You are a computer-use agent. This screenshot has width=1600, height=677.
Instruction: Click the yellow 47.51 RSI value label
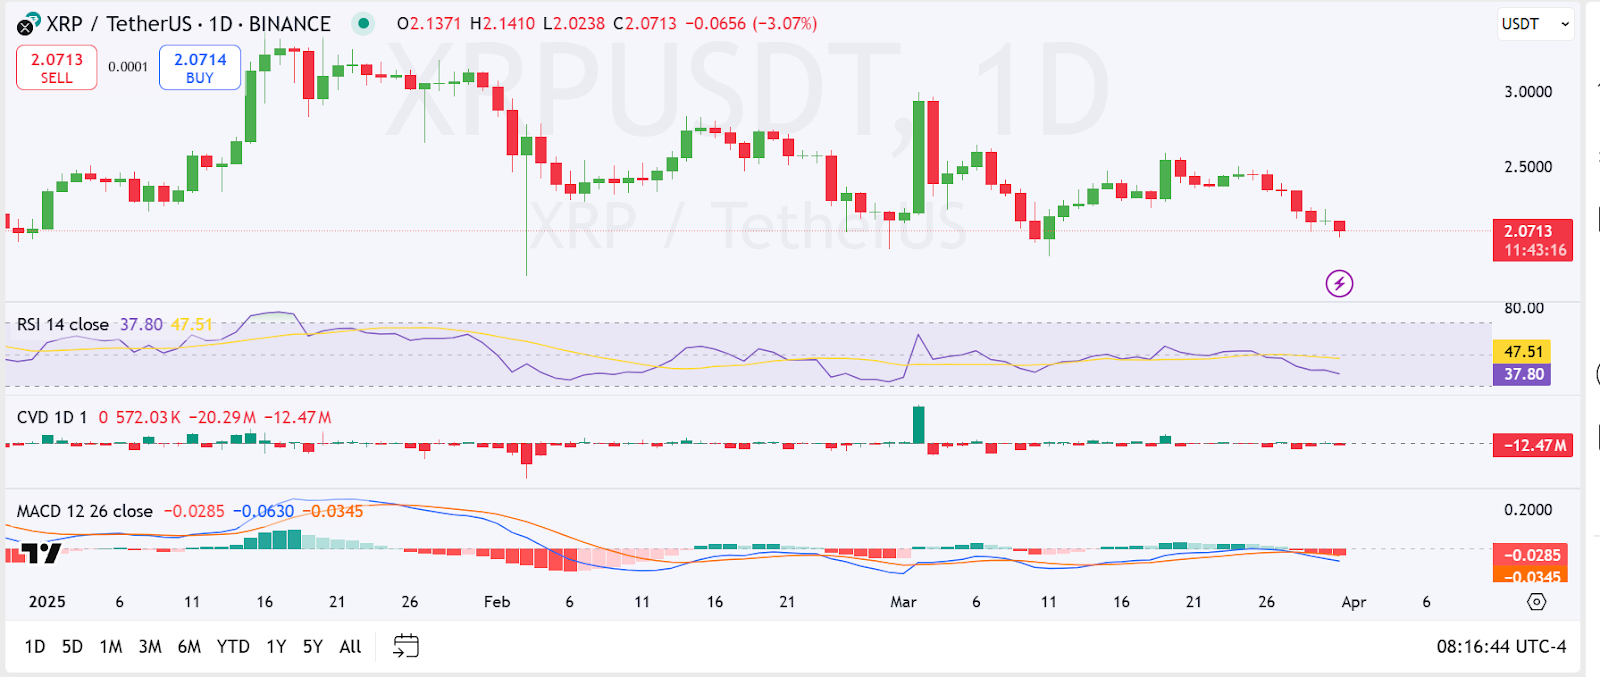pos(1521,352)
